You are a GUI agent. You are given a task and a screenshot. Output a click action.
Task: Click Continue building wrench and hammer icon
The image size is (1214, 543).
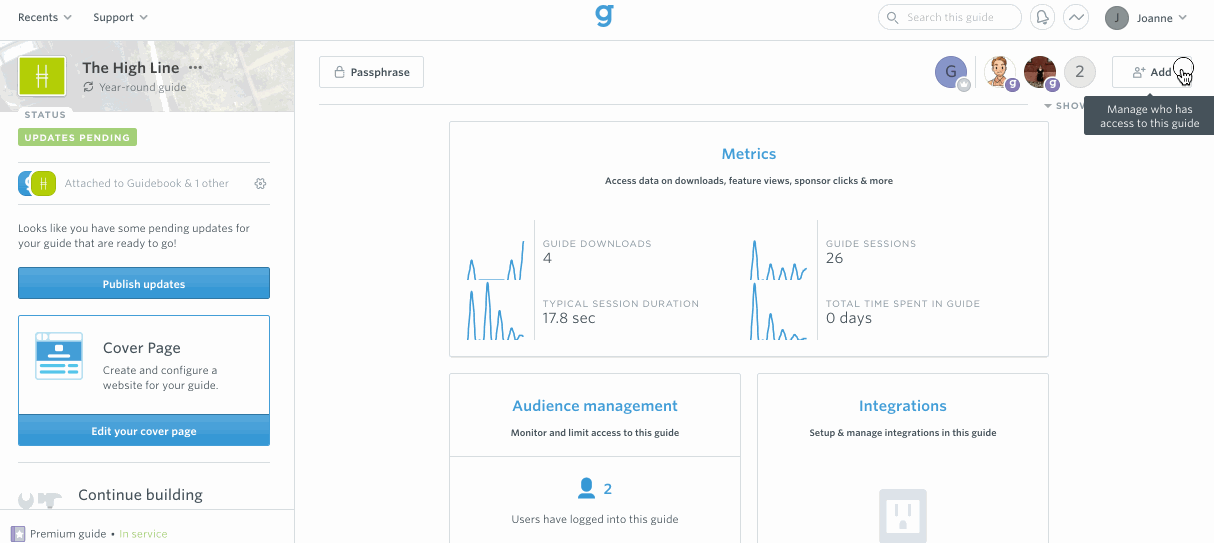coord(40,498)
